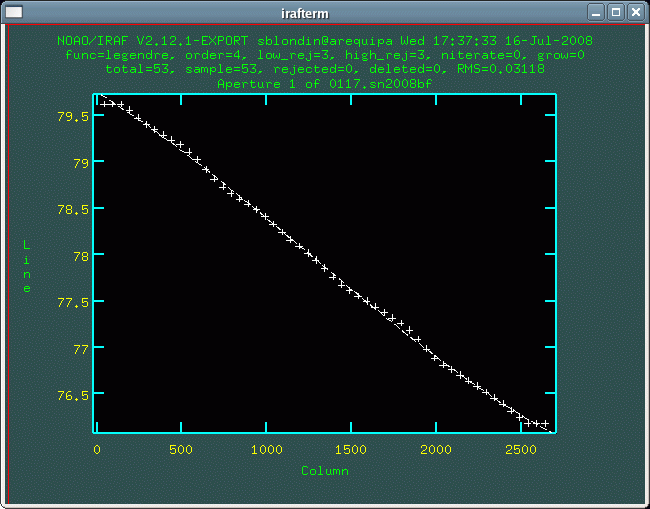Viewport: 650px width, 509px height.
Task: Click the 1000 x-axis tick label
Action: pos(267,450)
